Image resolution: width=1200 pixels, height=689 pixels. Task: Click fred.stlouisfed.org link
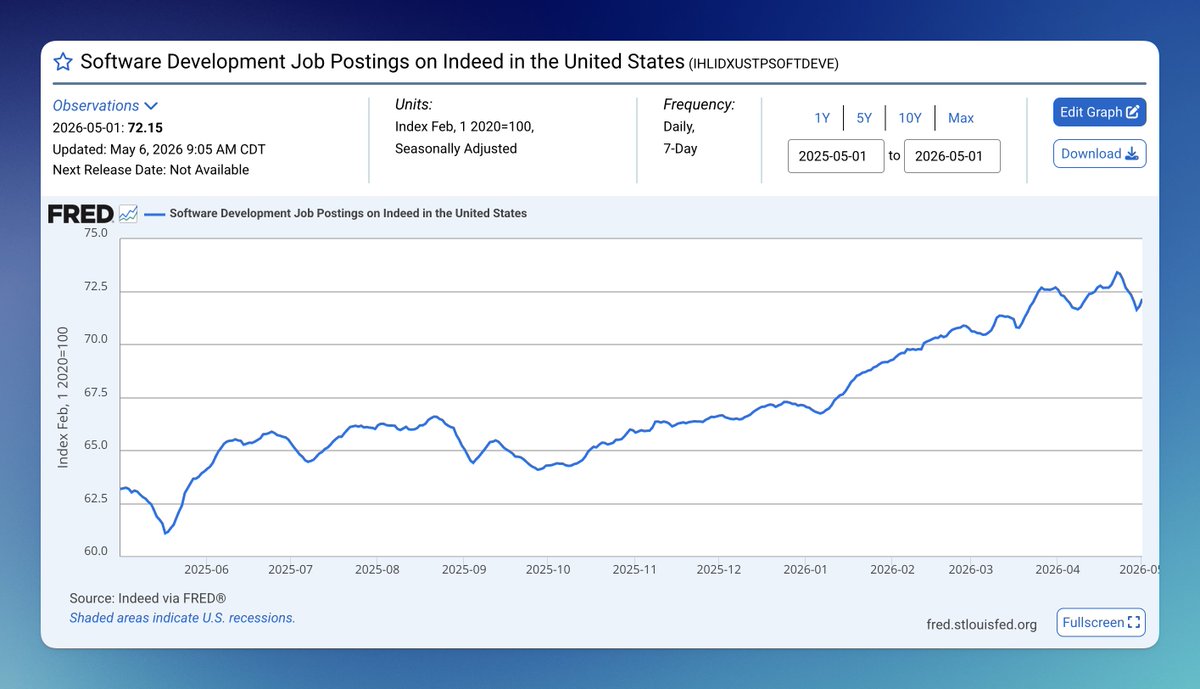(x=982, y=624)
